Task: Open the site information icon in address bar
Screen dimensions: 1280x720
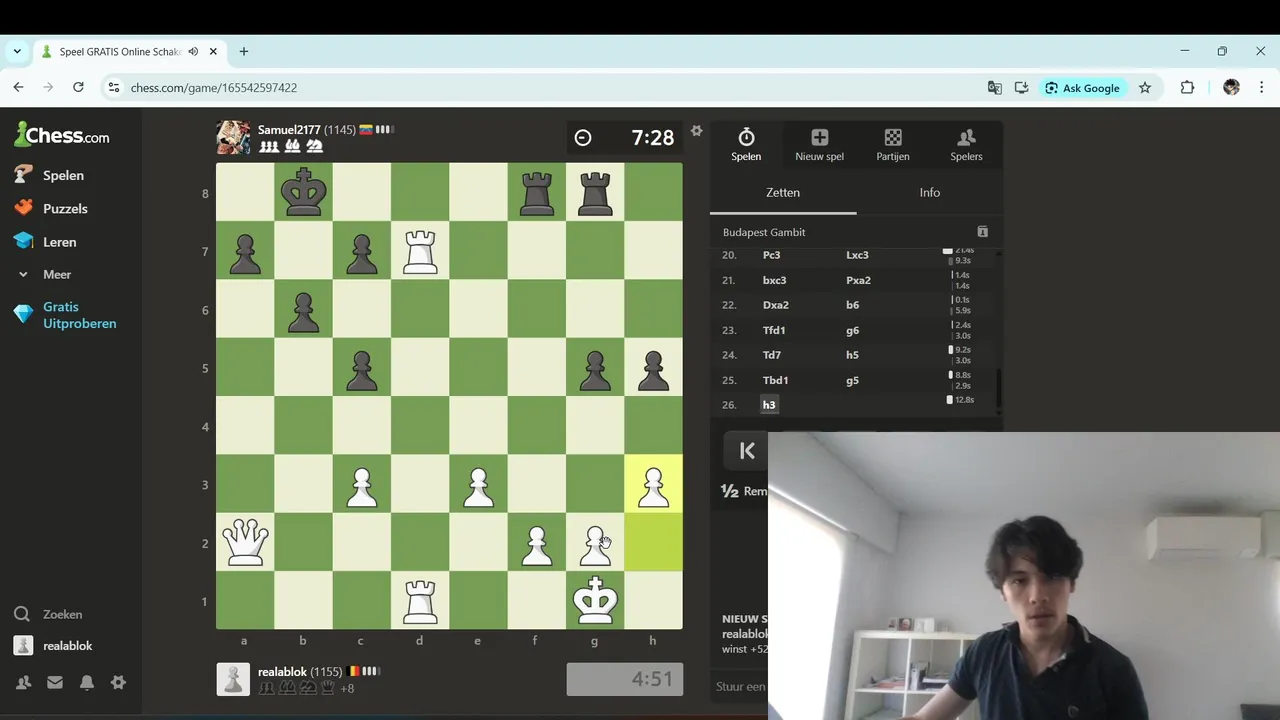Action: coord(114,88)
